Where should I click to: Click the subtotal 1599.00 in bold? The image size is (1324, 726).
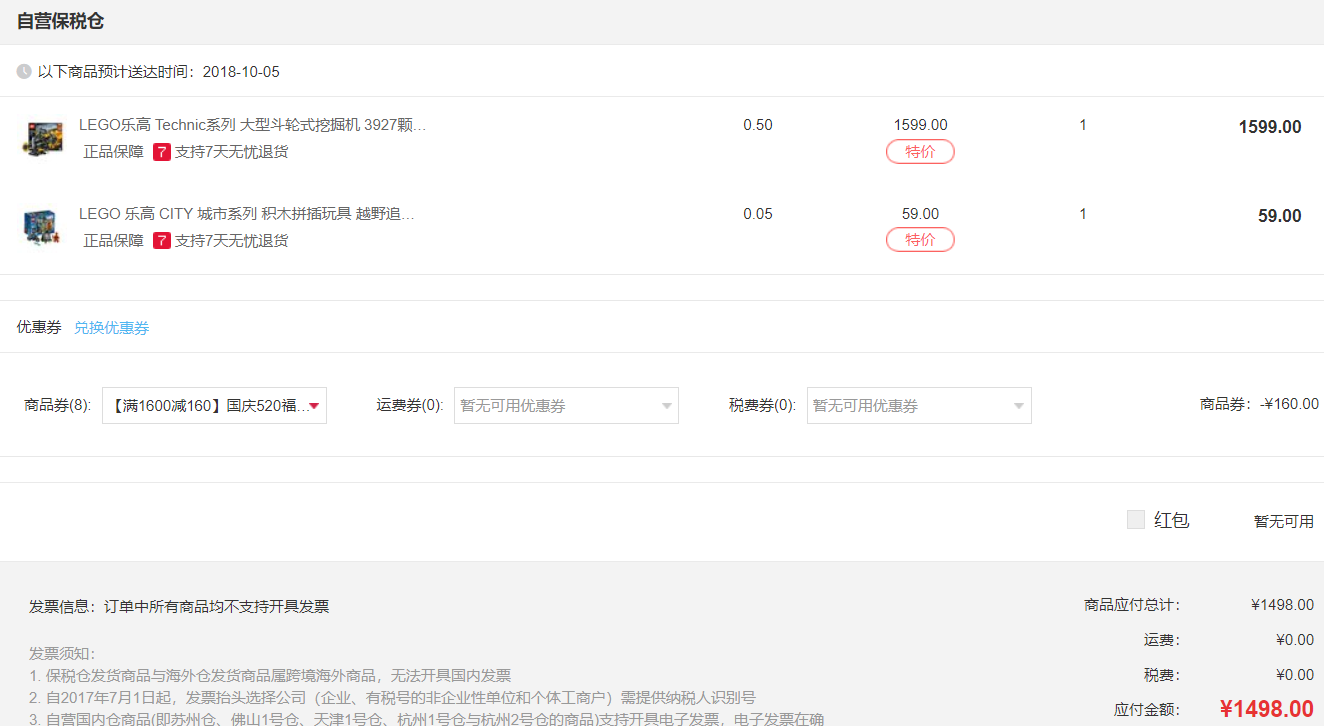[1270, 127]
